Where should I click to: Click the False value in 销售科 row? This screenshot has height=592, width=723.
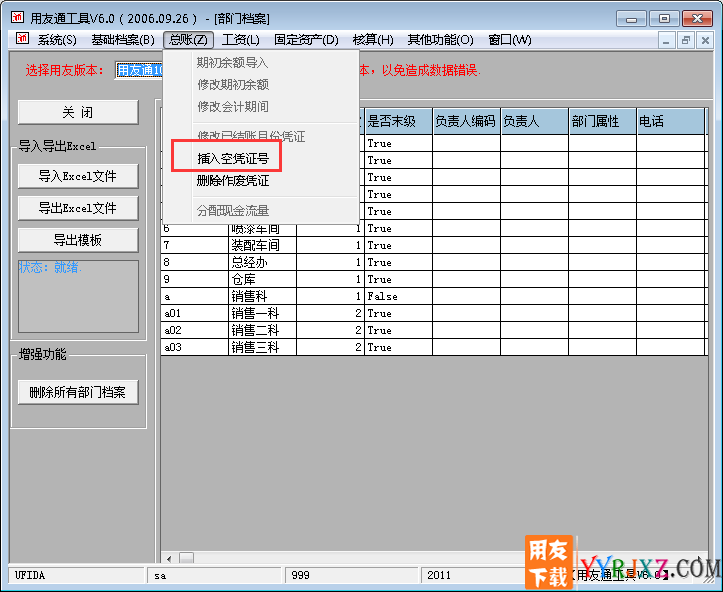click(x=398, y=296)
